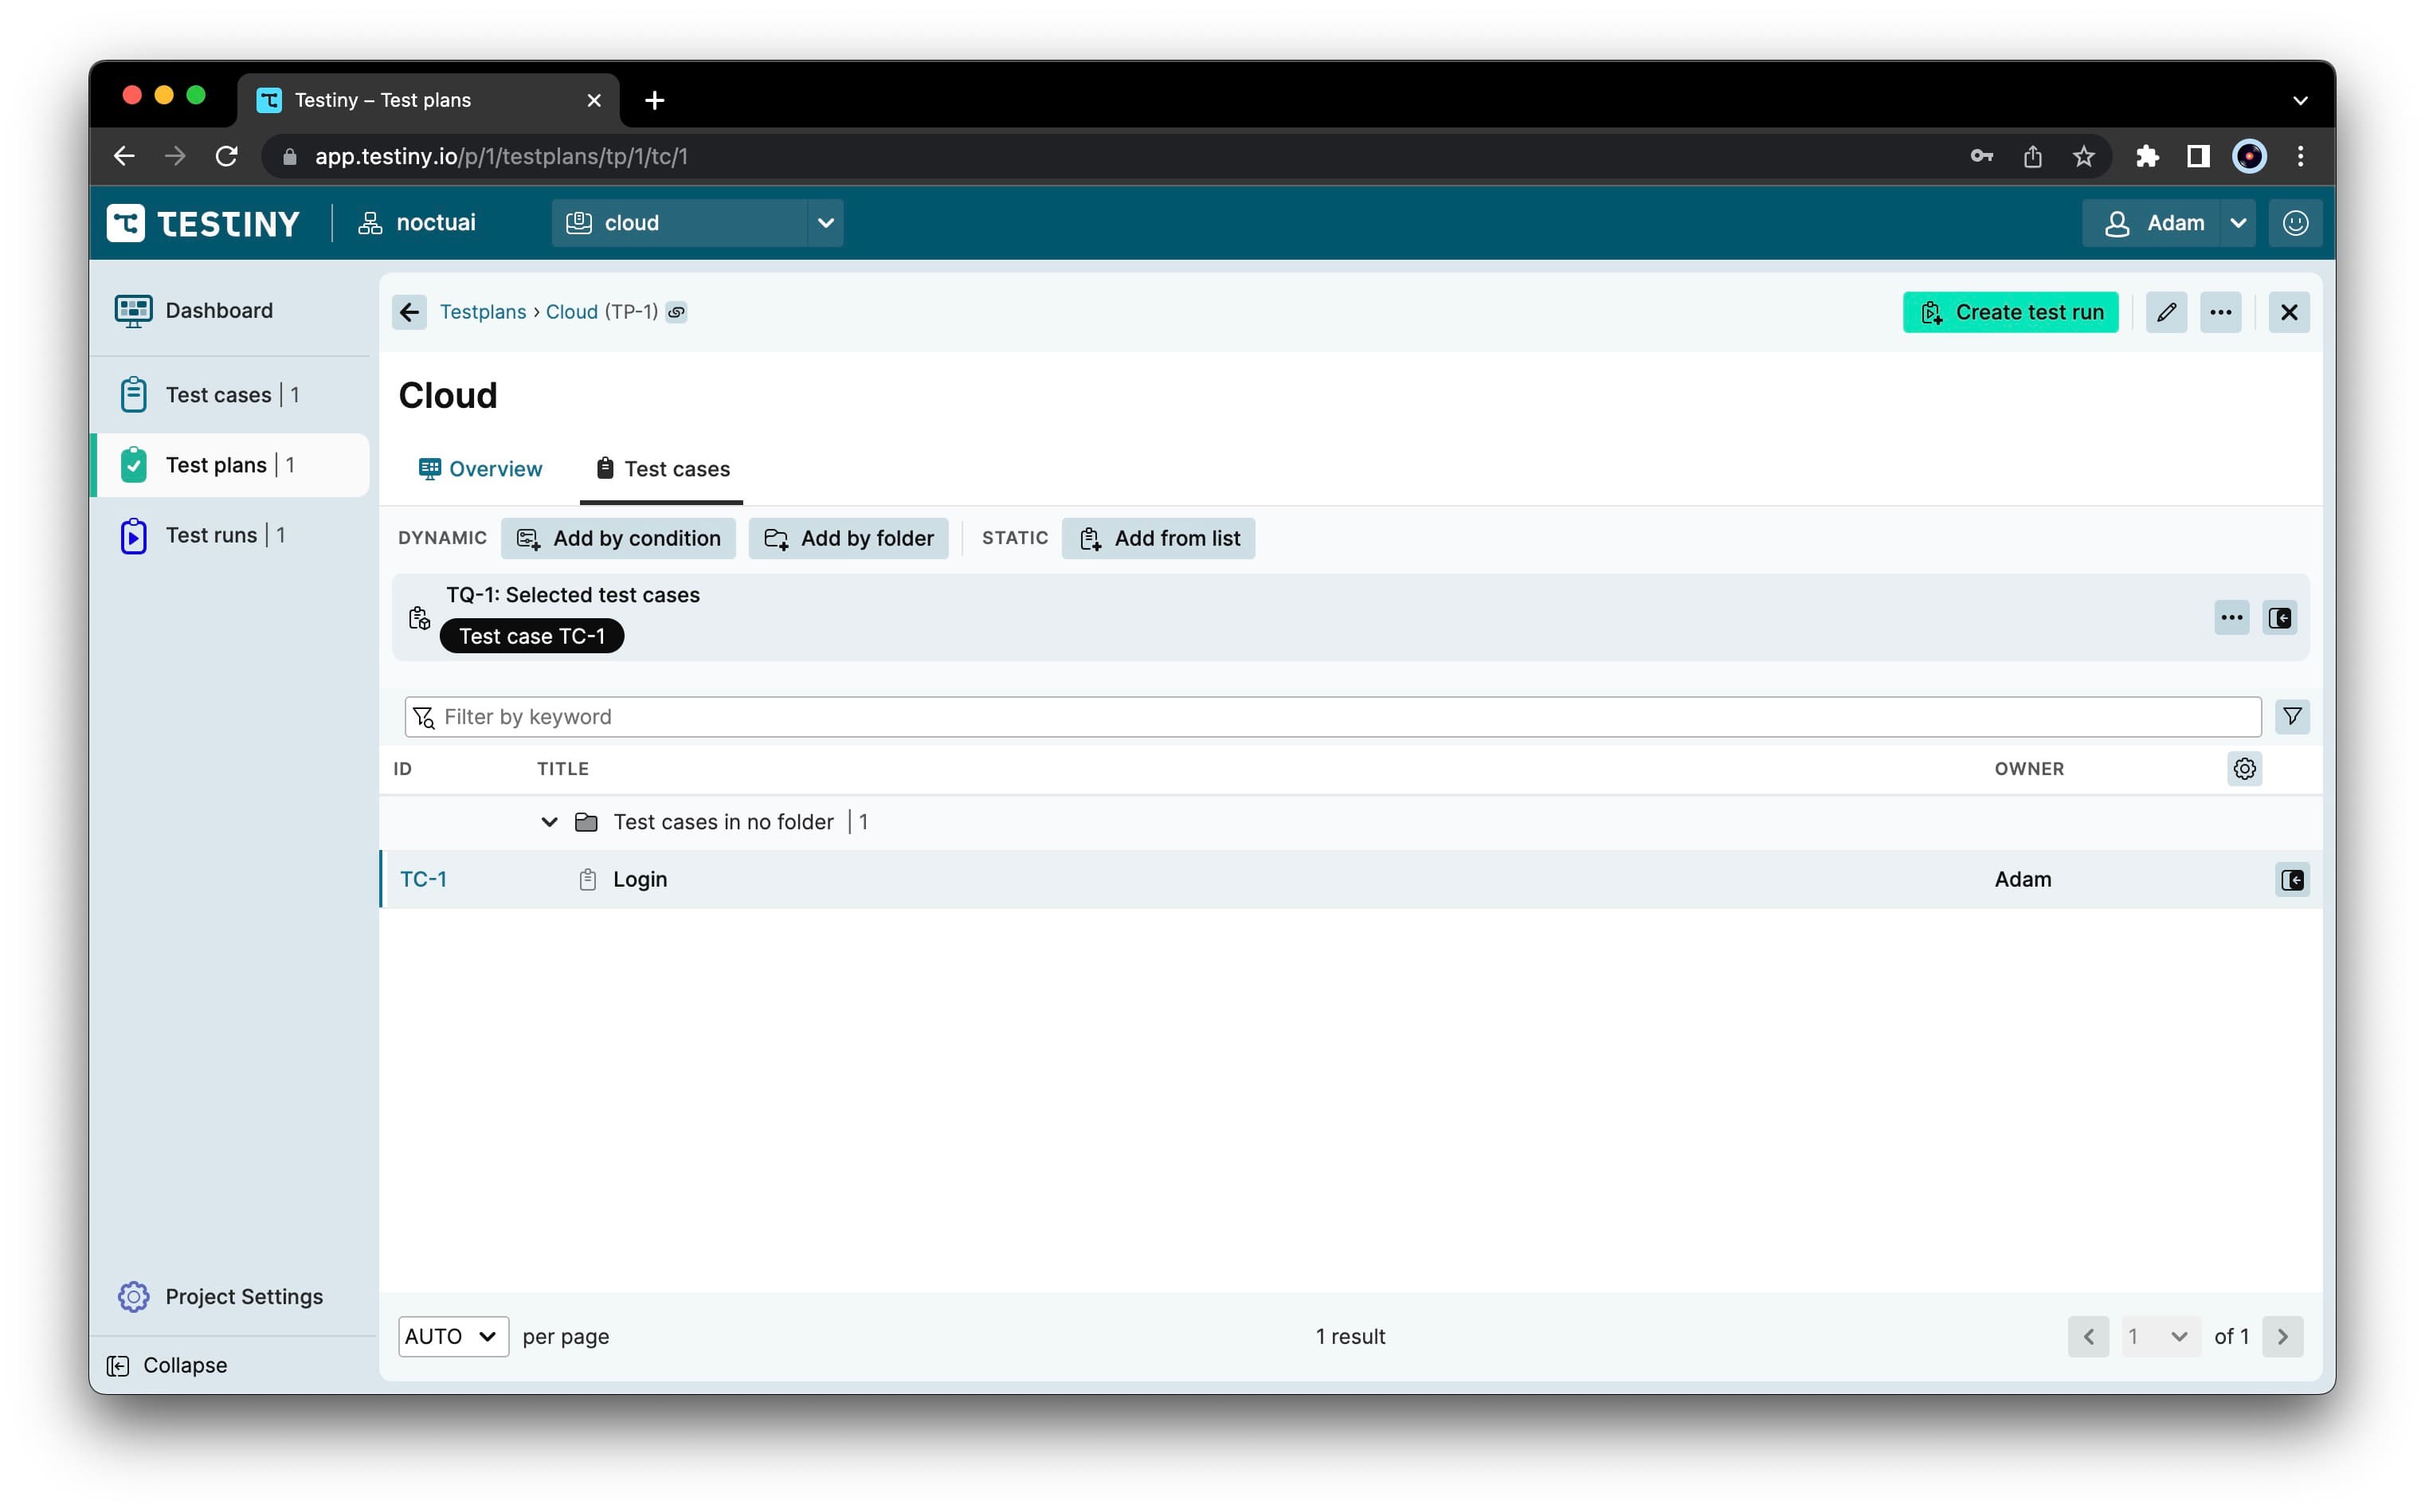Image resolution: width=2425 pixels, height=1512 pixels.
Task: Click the feedback smiley icon in header
Action: pyautogui.click(x=2295, y=223)
